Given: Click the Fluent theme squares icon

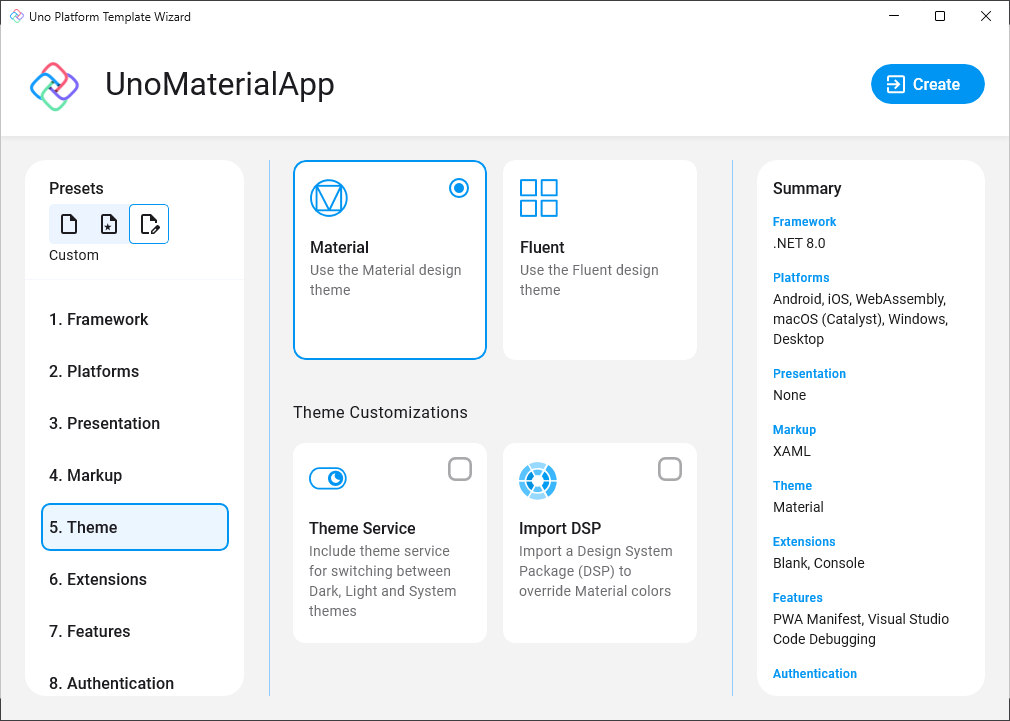Looking at the screenshot, I should tap(539, 199).
